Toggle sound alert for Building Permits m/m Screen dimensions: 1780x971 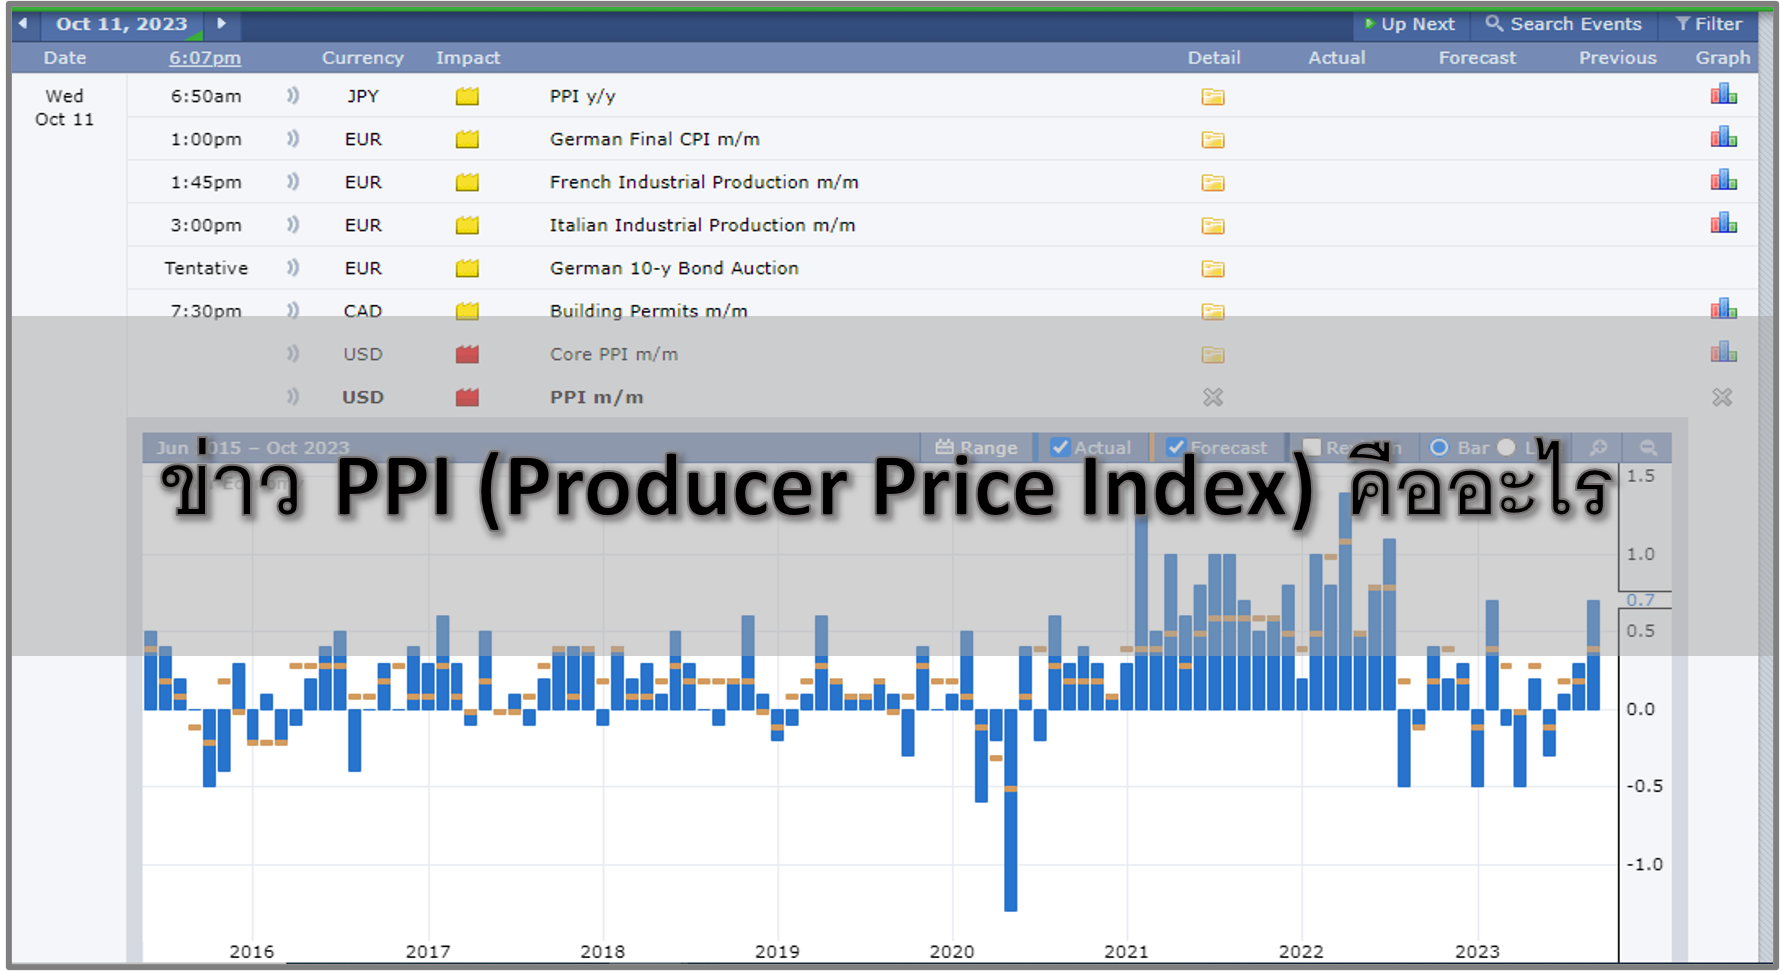click(x=293, y=311)
